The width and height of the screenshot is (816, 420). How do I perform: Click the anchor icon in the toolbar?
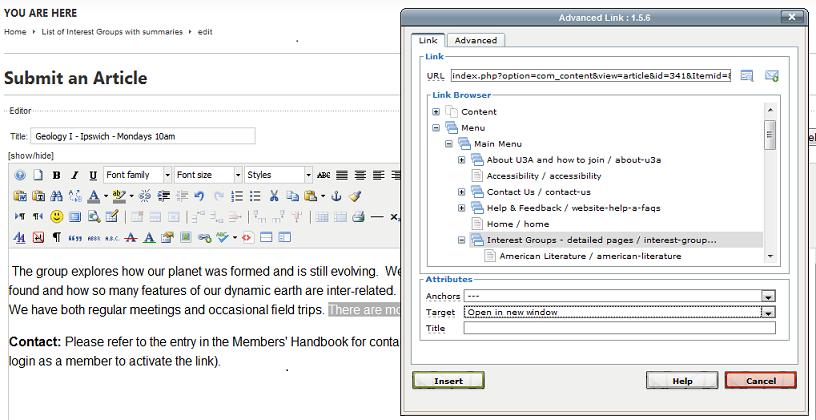click(x=336, y=196)
